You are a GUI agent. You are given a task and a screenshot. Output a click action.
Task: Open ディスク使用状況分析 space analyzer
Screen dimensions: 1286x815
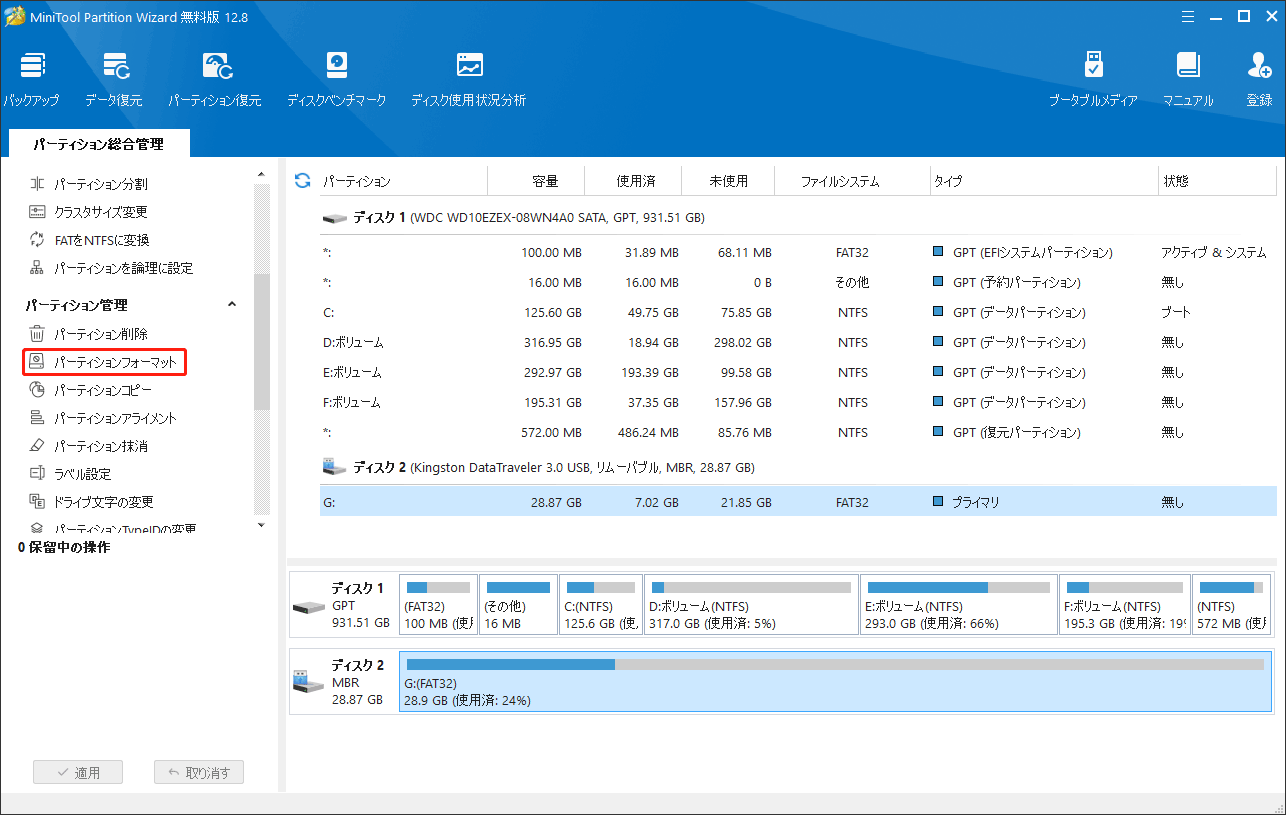coord(469,80)
